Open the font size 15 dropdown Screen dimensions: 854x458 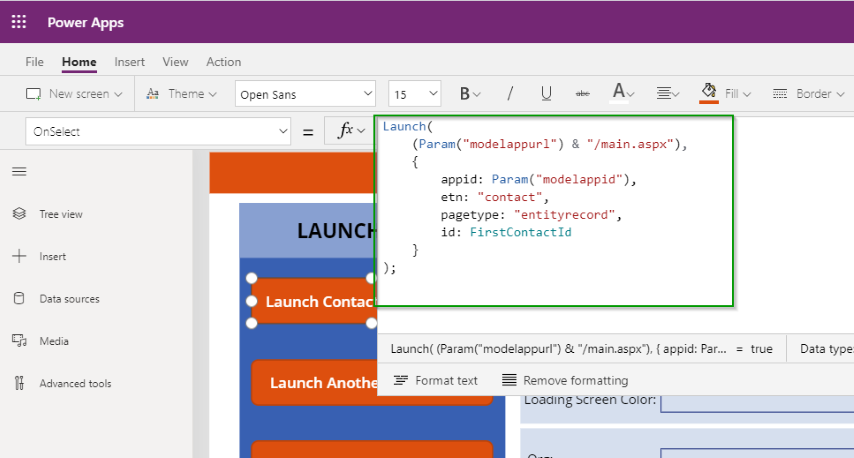coord(414,94)
